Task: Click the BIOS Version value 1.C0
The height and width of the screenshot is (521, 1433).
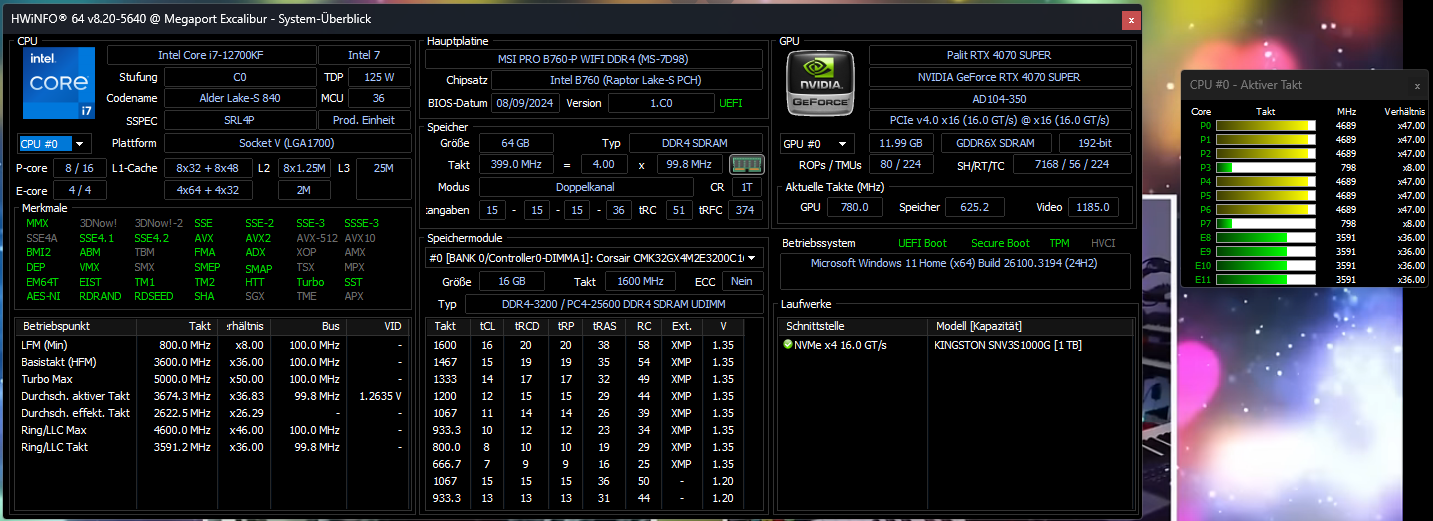Action: tap(661, 103)
